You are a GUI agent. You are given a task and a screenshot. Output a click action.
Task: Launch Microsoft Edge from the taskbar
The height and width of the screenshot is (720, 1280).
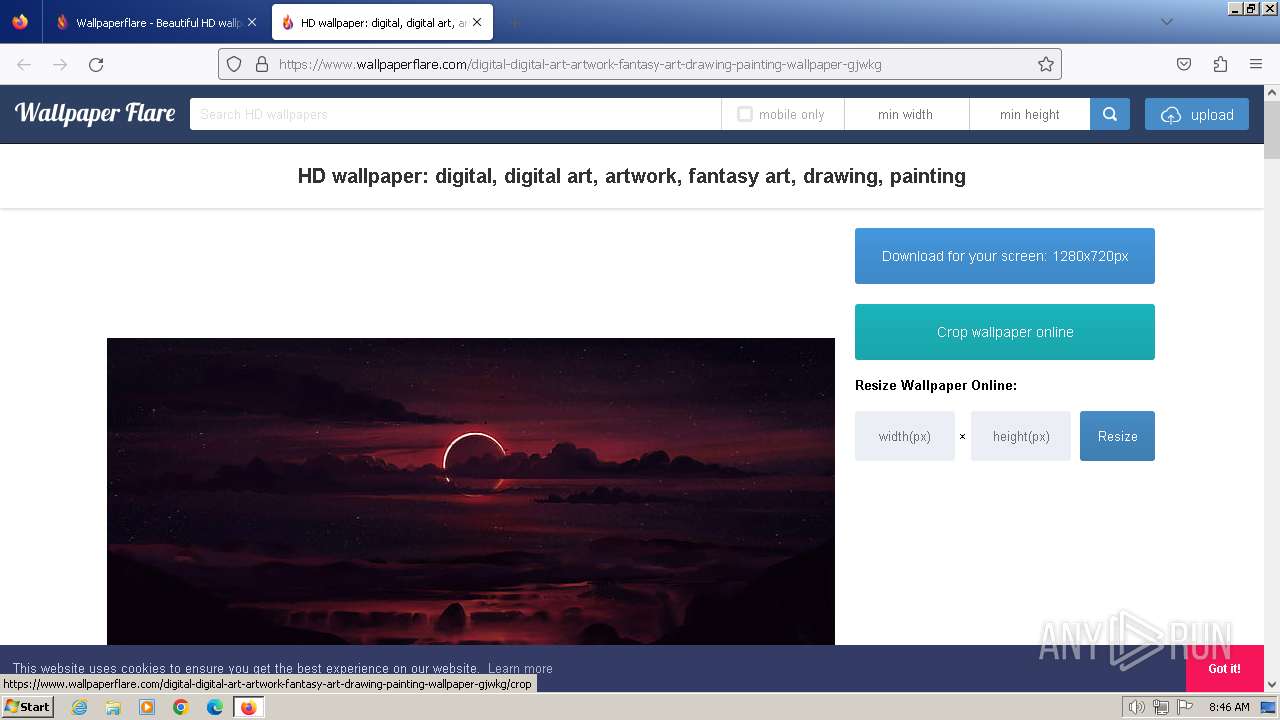215,707
